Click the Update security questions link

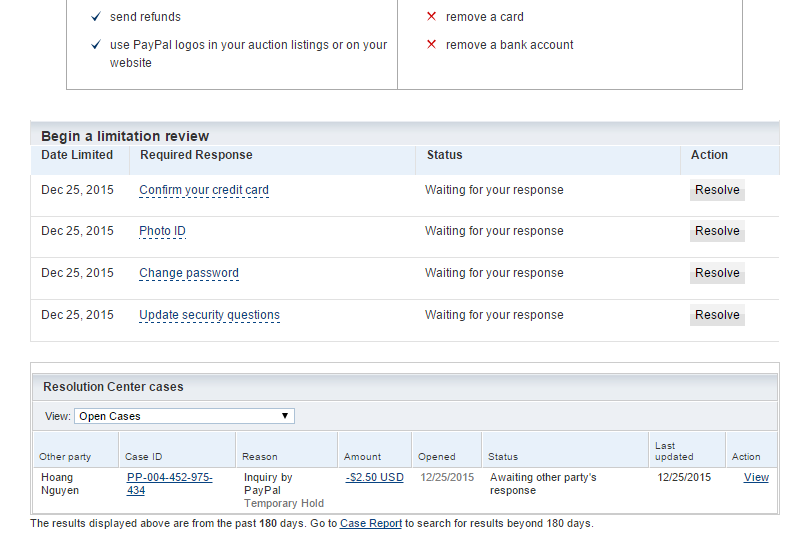click(x=209, y=315)
